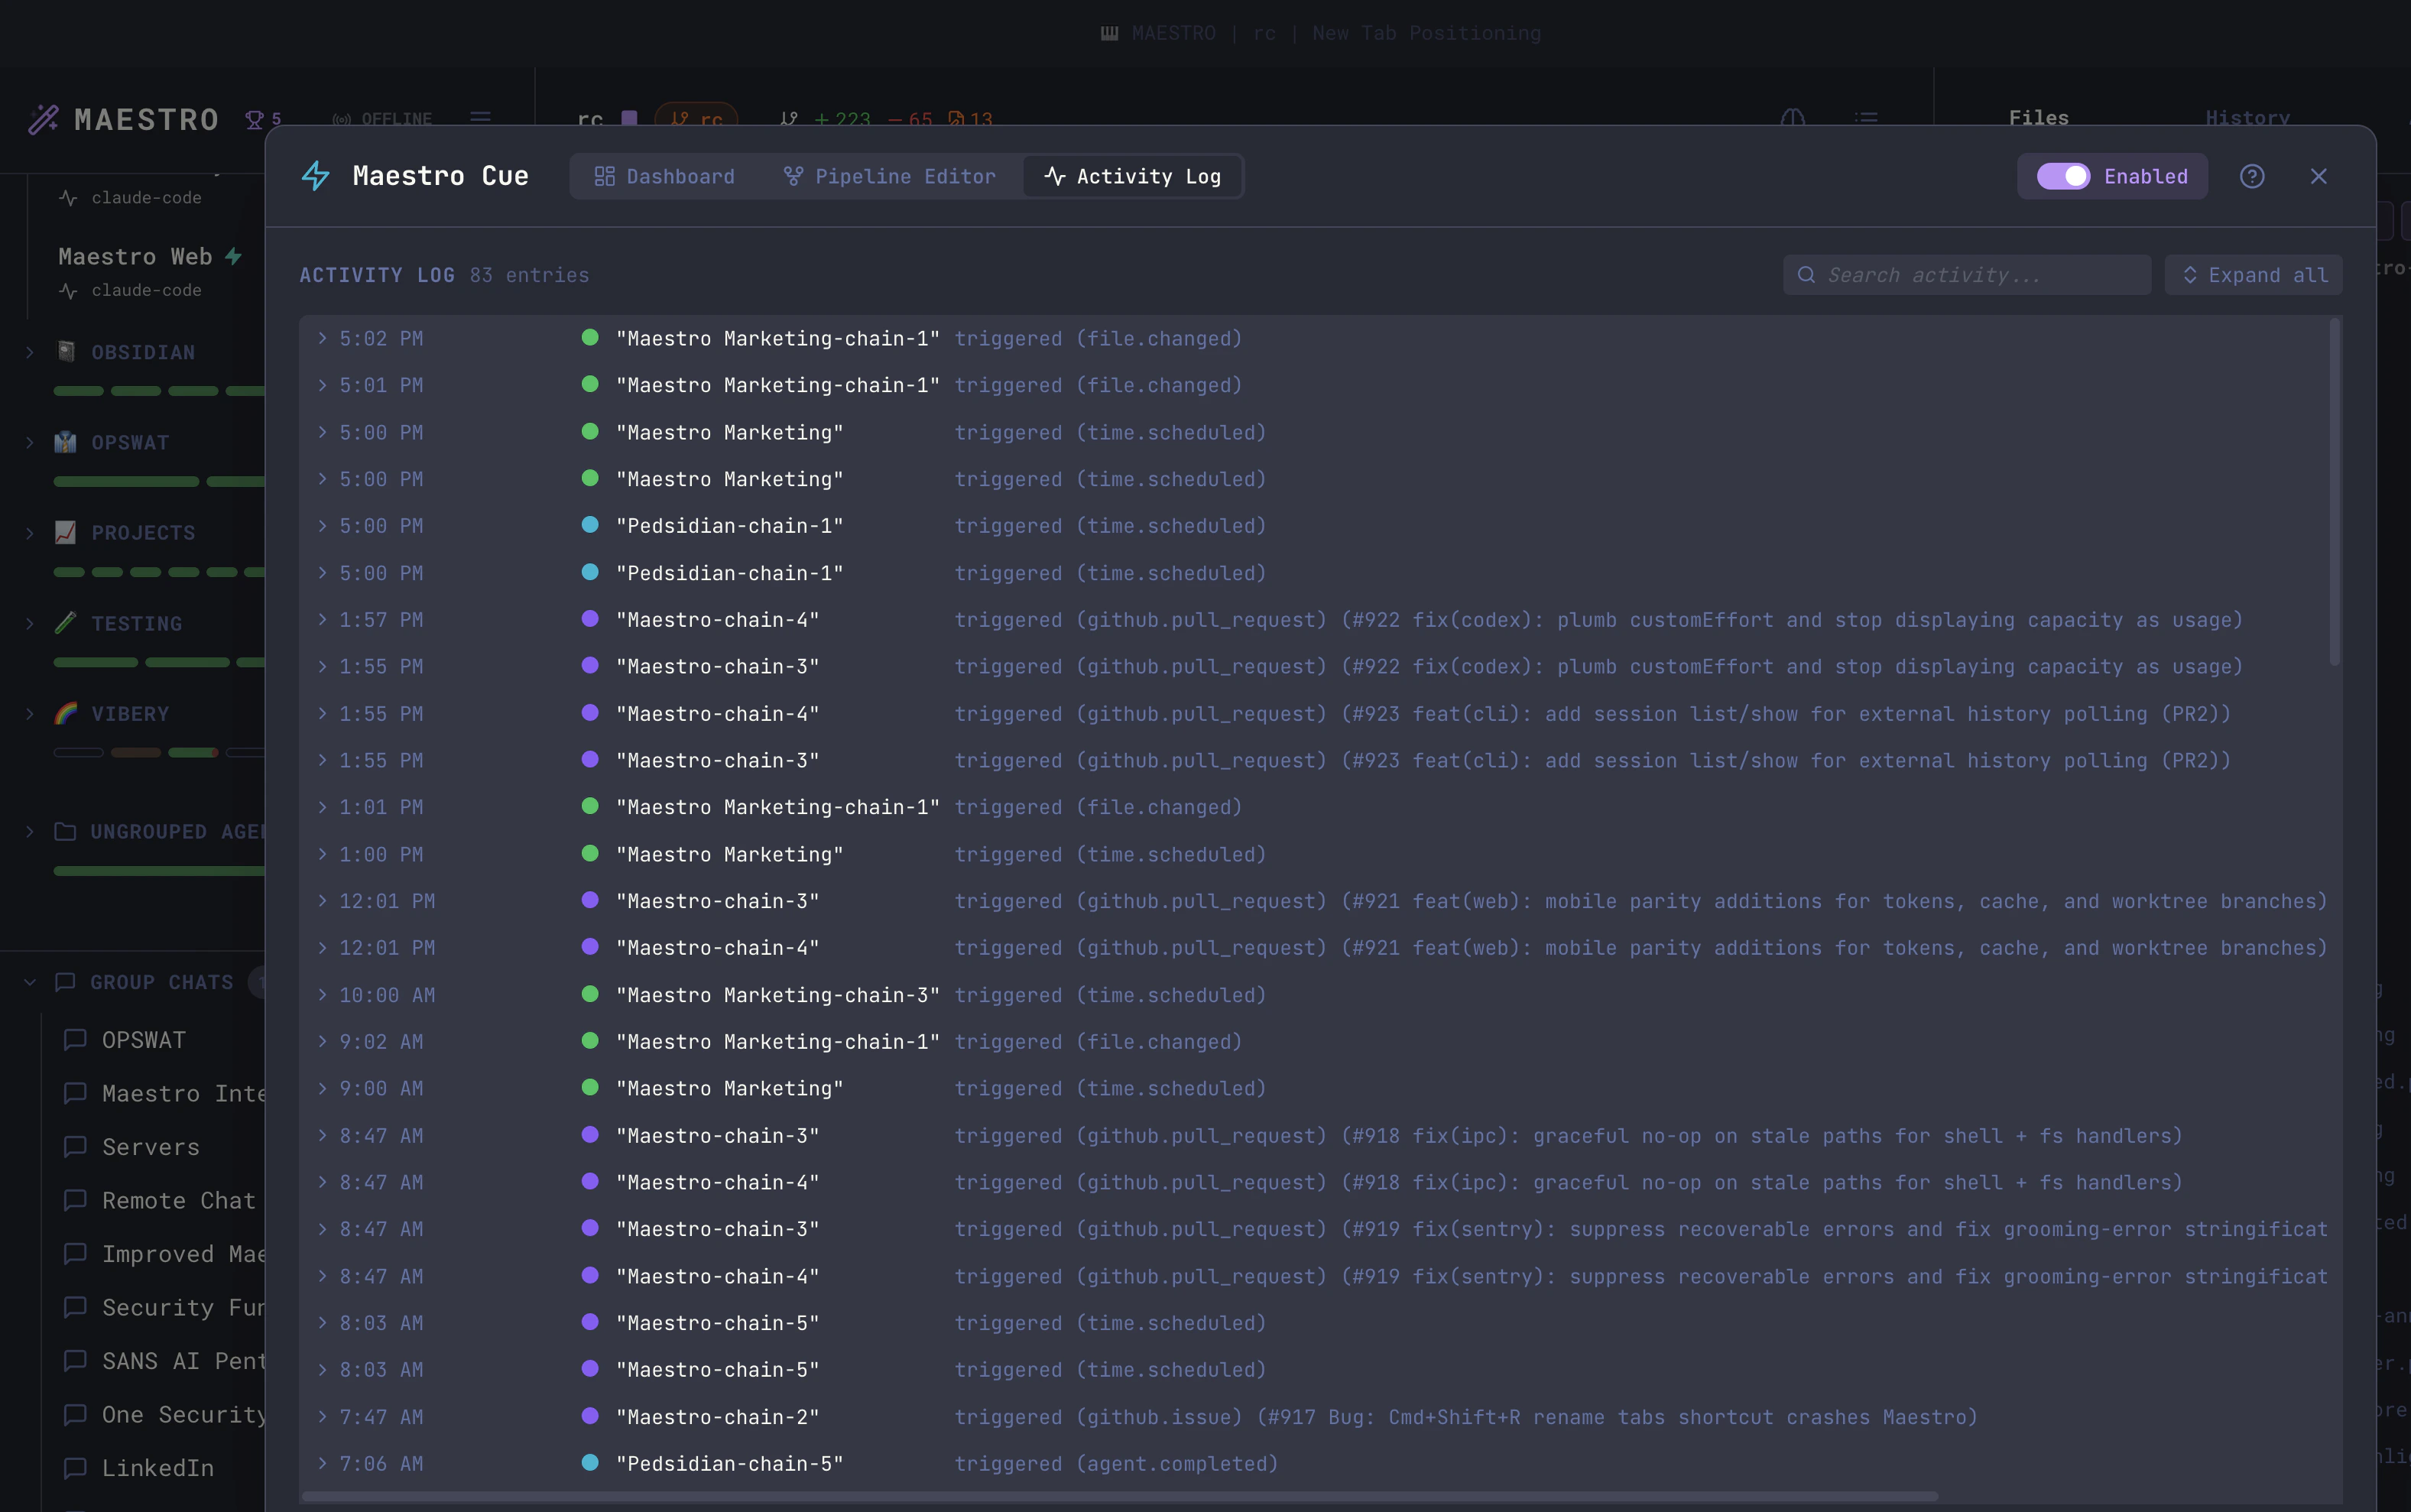2411x1512 pixels.
Task: Click the green progress pill under VIBERY
Action: [193, 752]
